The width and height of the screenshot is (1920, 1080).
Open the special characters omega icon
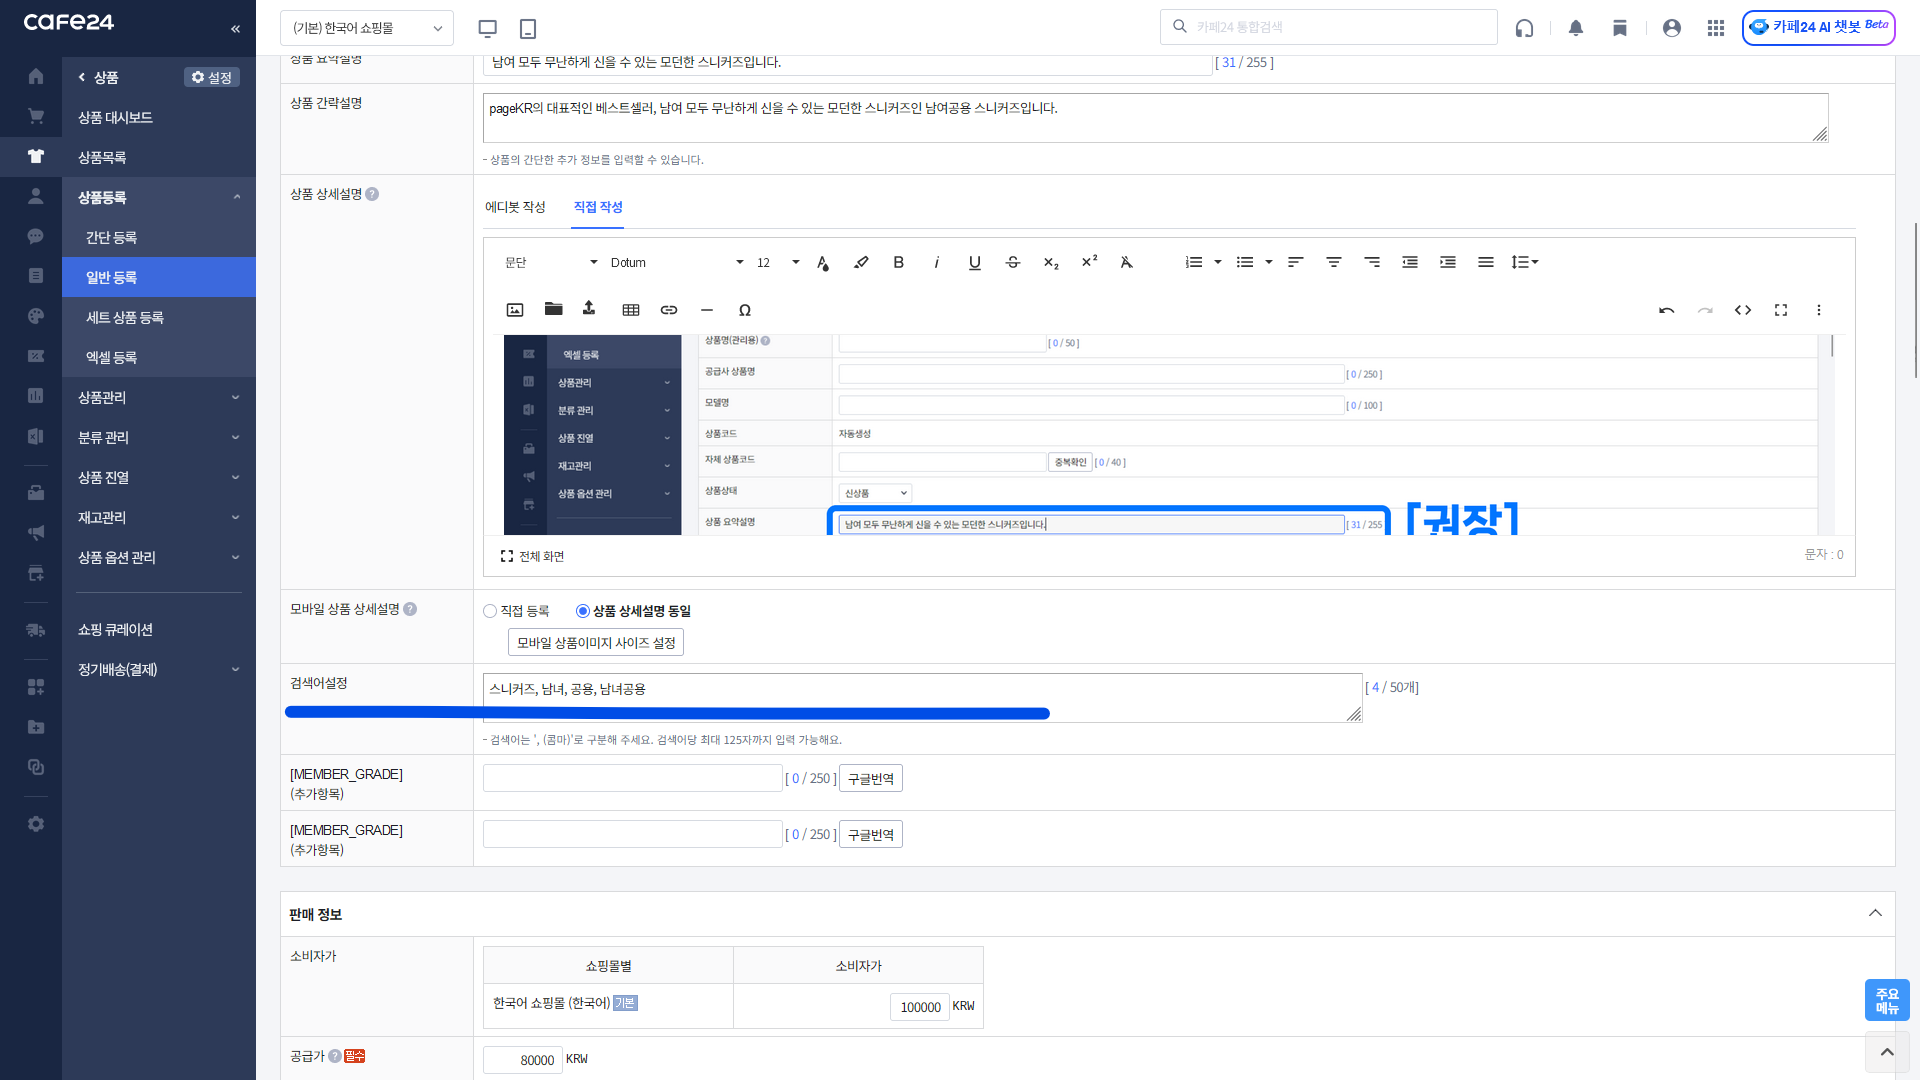point(744,310)
